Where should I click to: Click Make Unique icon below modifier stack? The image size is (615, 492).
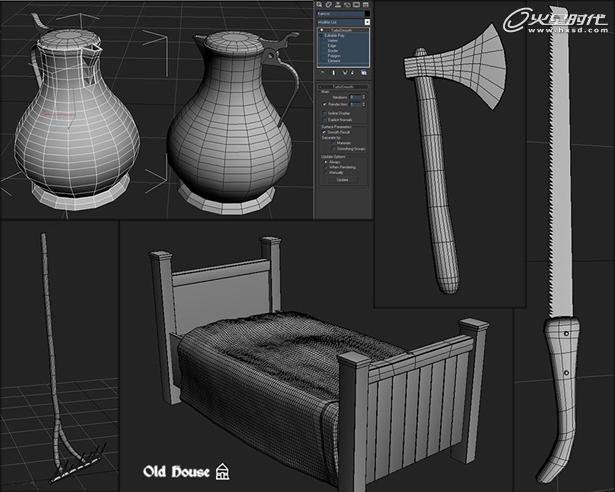345,73
